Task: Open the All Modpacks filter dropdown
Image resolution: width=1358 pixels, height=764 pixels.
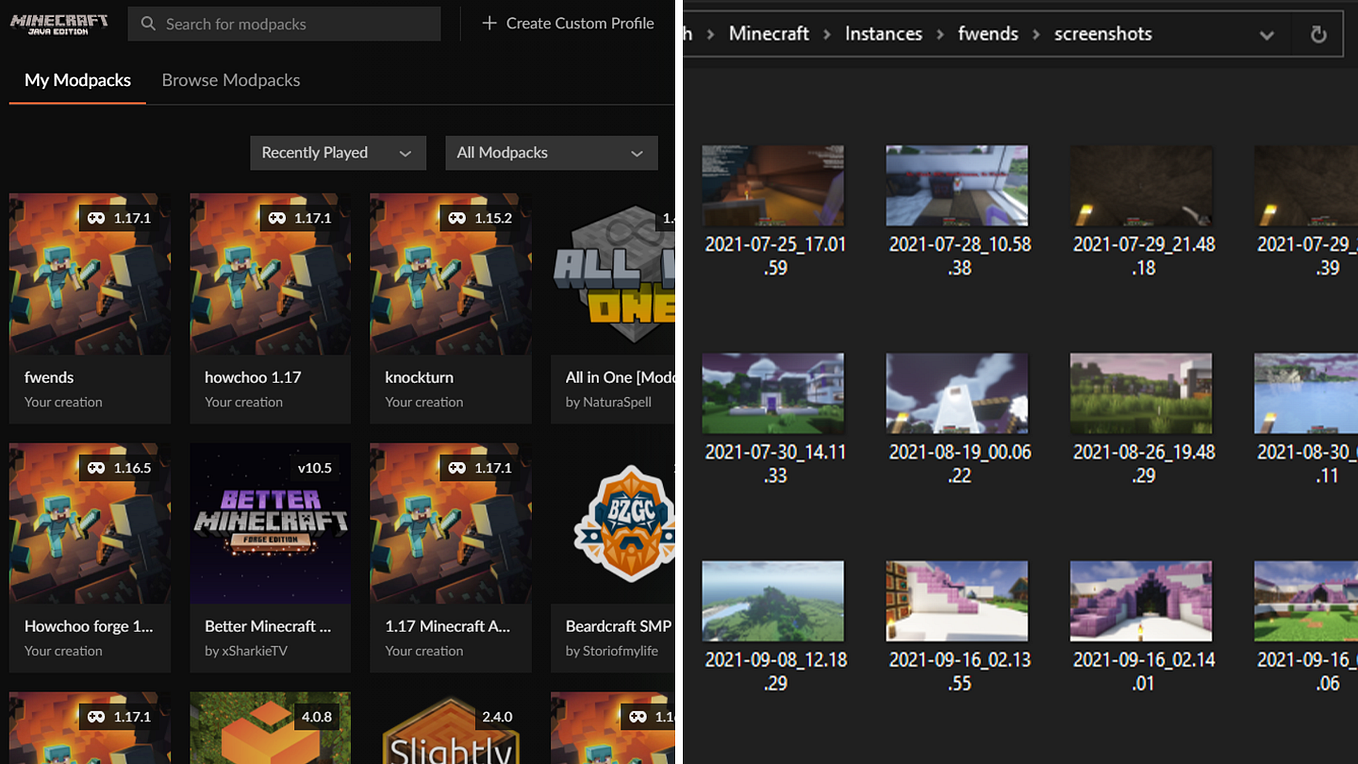Action: [551, 152]
